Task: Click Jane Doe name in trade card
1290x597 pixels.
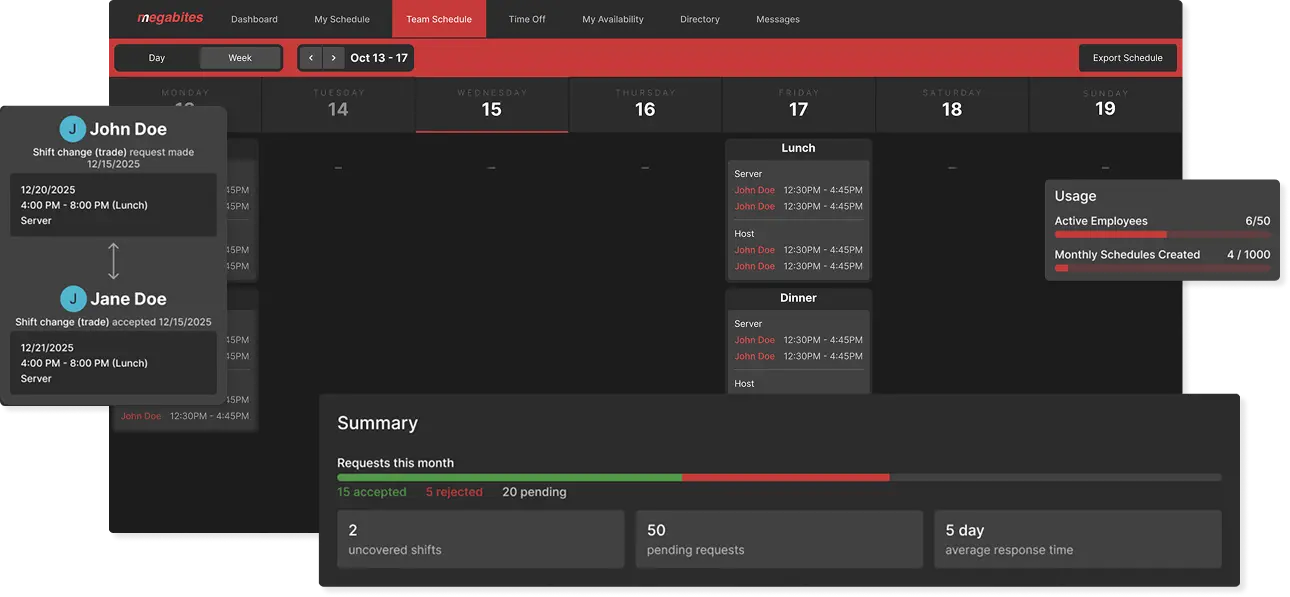Action: [128, 299]
